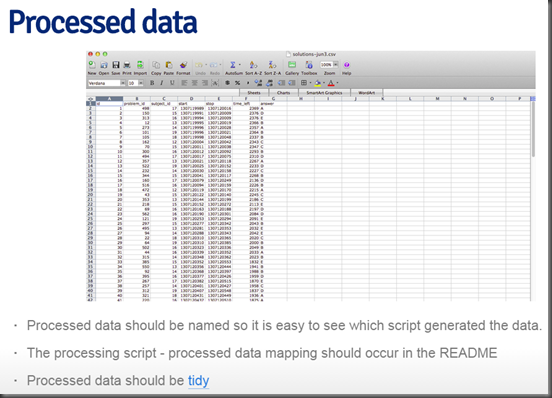Viewport: 552px width, 398px height.
Task: Click the AutoSum sigma icon
Action: (x=232, y=65)
